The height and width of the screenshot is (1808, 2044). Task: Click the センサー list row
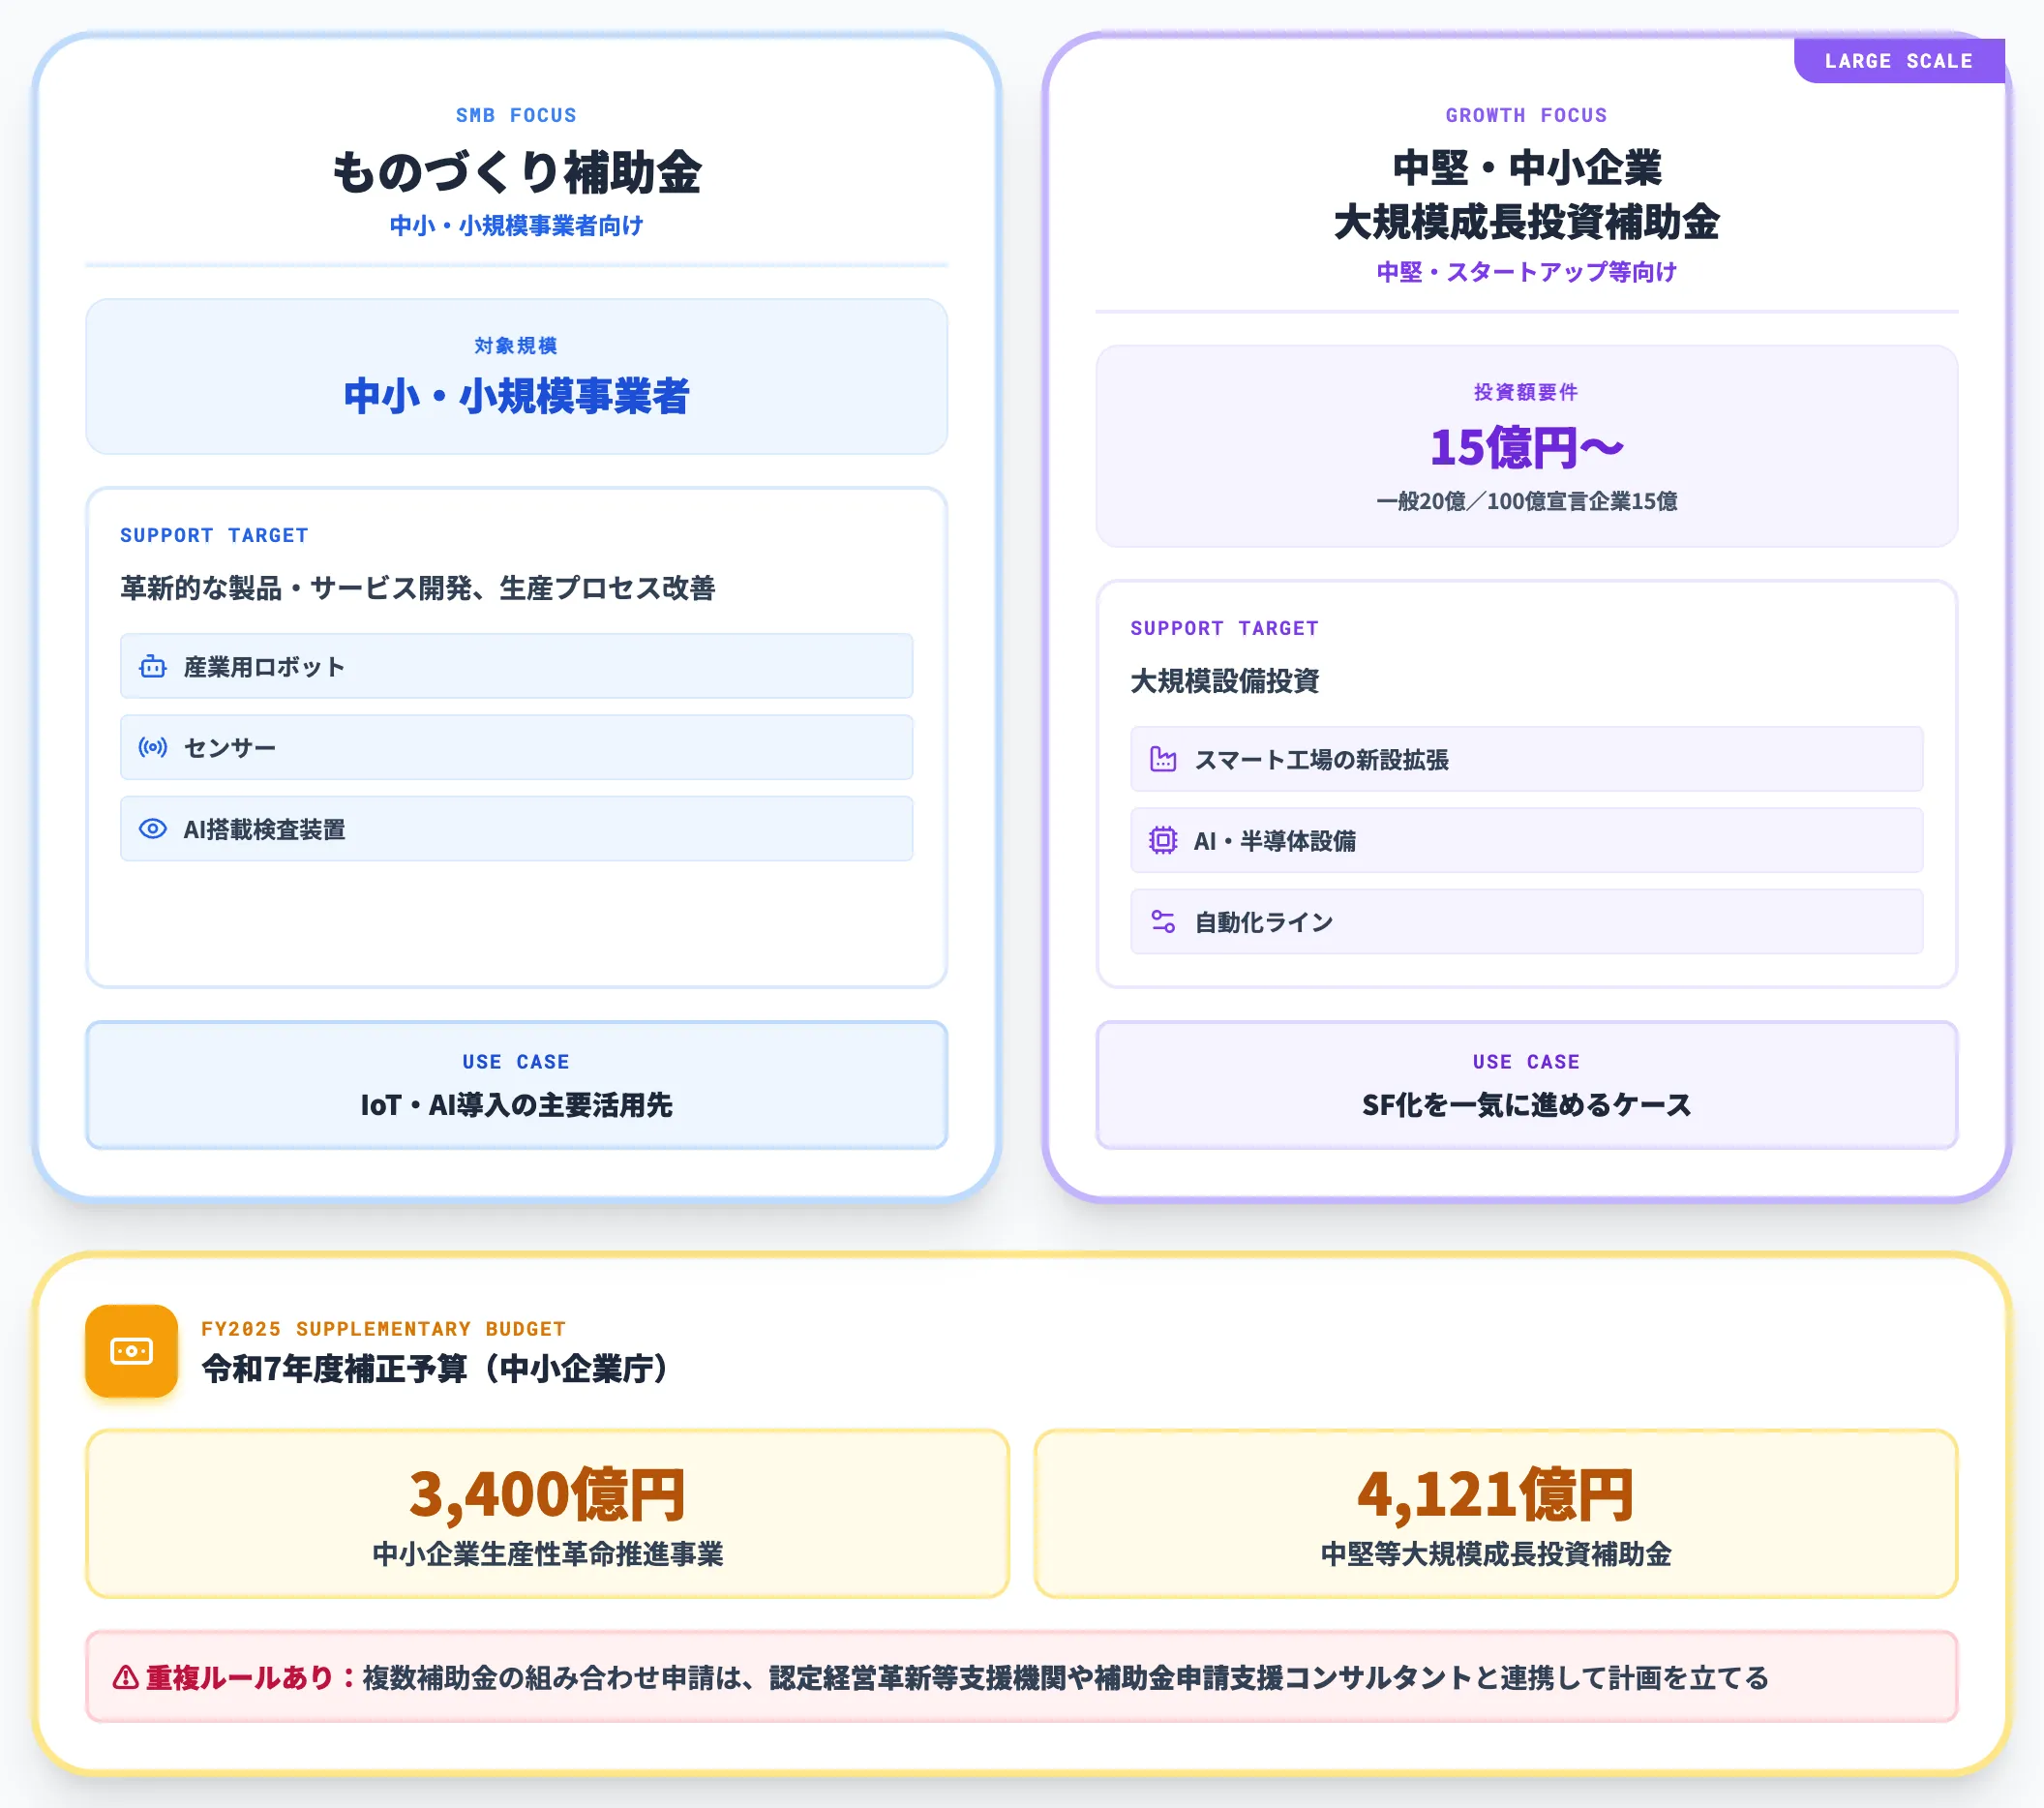(x=516, y=747)
